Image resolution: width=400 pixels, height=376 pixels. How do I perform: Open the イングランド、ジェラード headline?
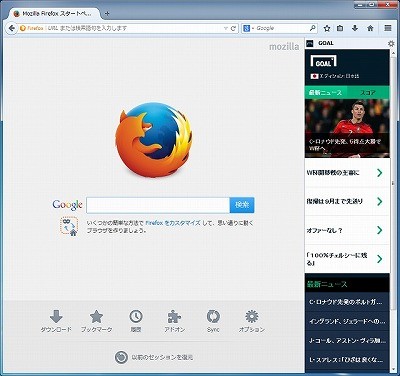347,321
